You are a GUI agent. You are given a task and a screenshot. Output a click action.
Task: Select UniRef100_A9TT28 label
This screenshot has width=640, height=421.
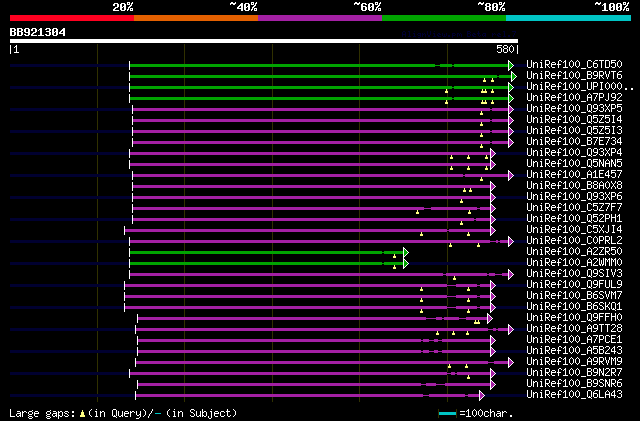(574, 329)
